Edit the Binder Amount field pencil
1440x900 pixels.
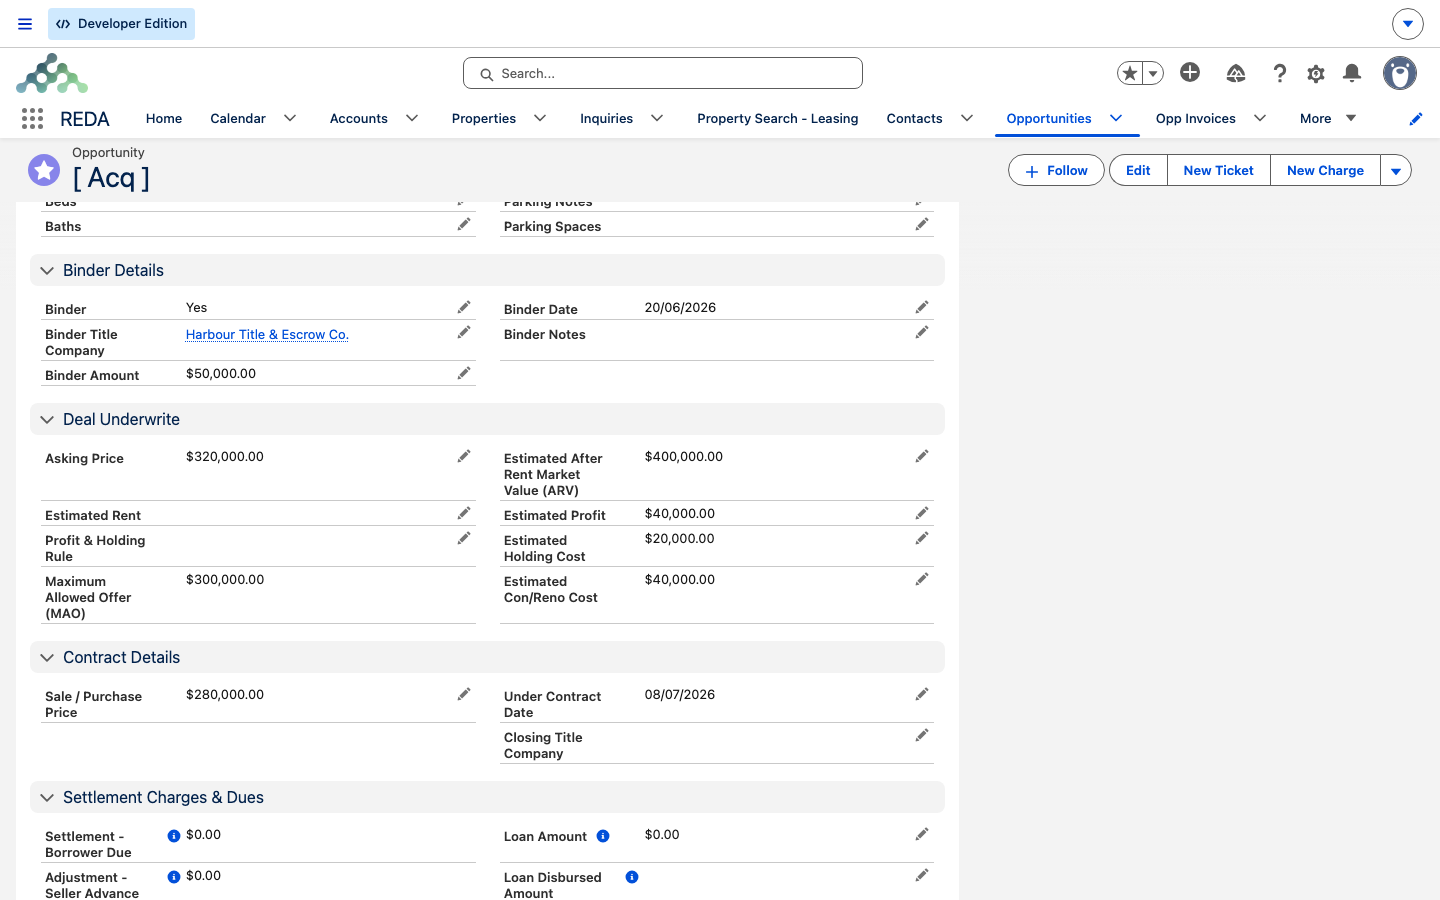pos(464,374)
